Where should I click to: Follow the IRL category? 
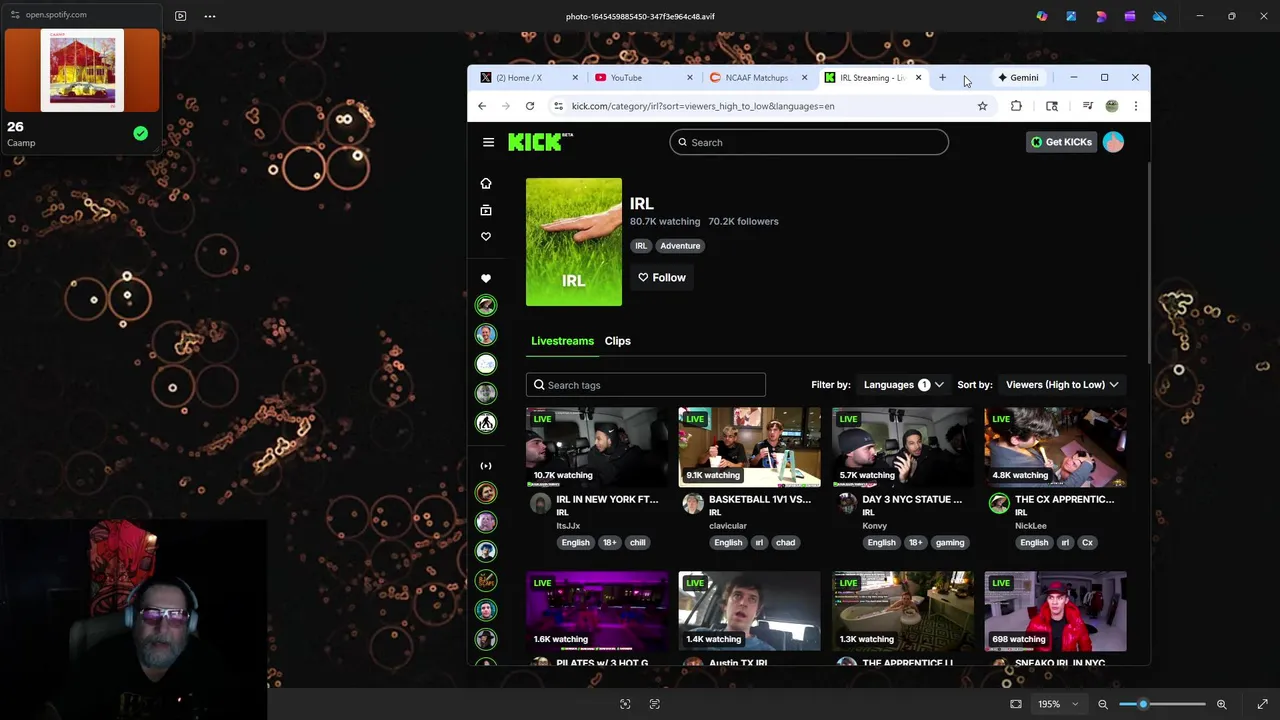[x=662, y=278]
